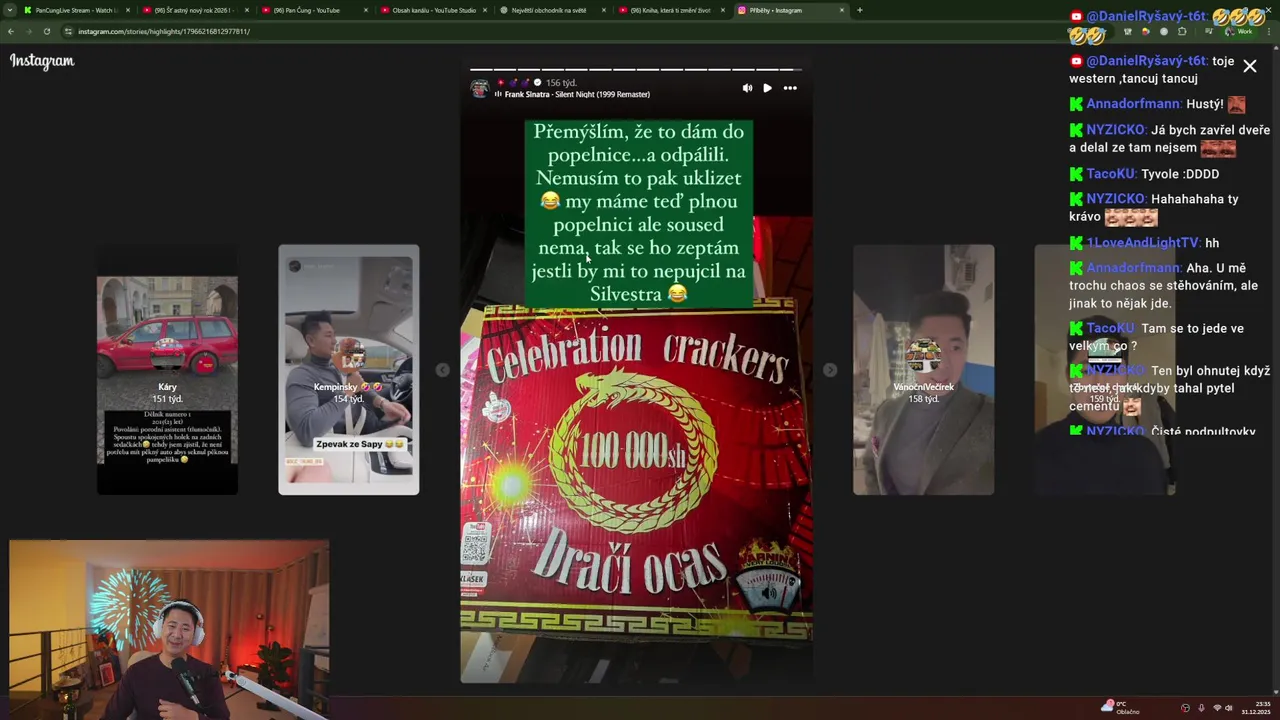1280x720 pixels.
Task: Click the green story caption text box
Action: [x=638, y=214]
